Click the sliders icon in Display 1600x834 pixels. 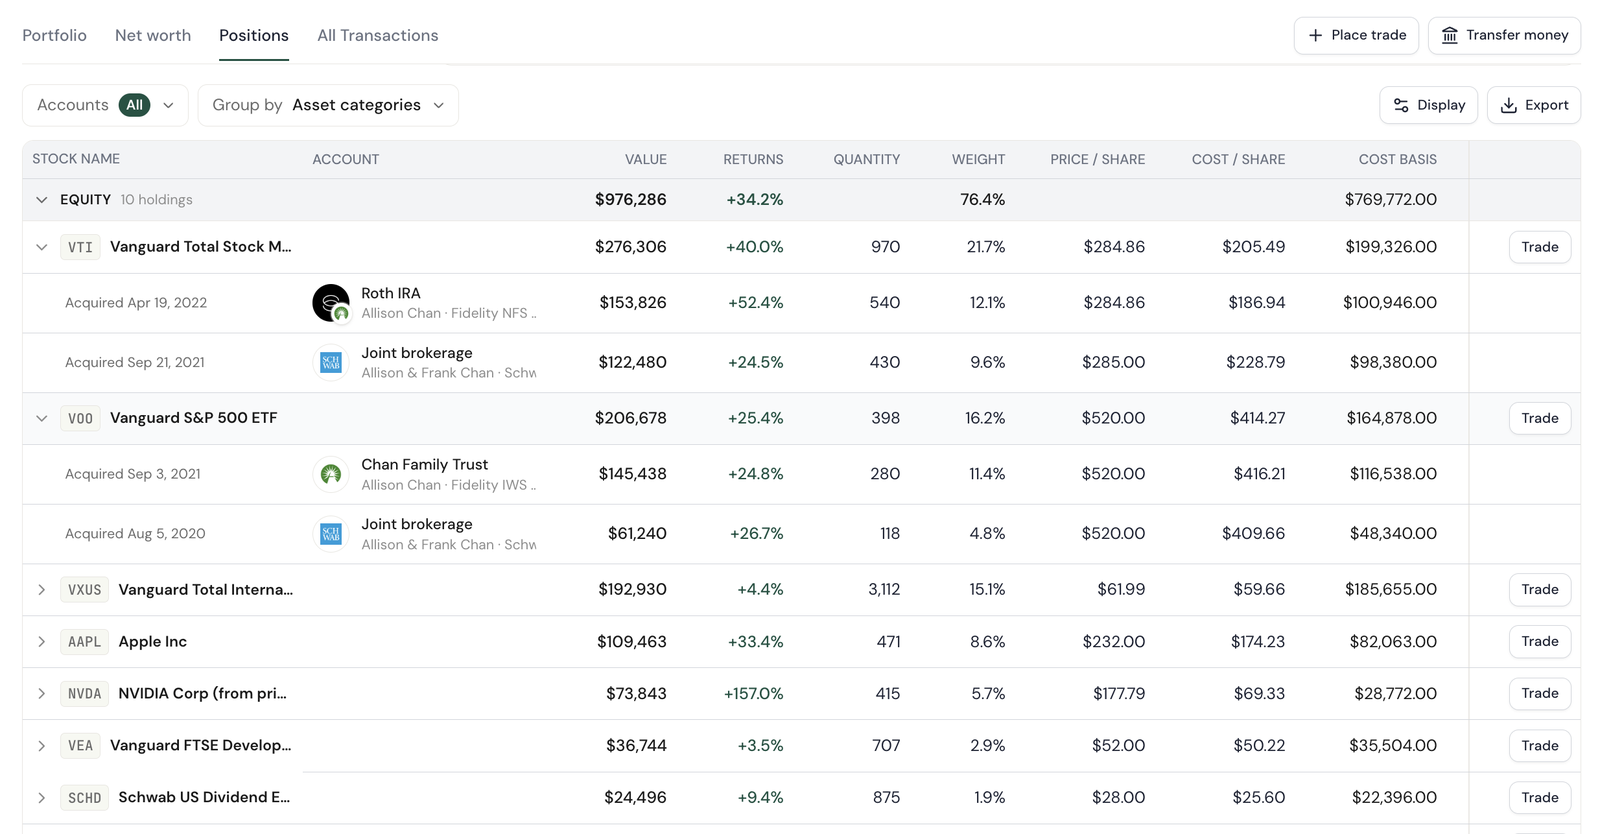coord(1401,105)
